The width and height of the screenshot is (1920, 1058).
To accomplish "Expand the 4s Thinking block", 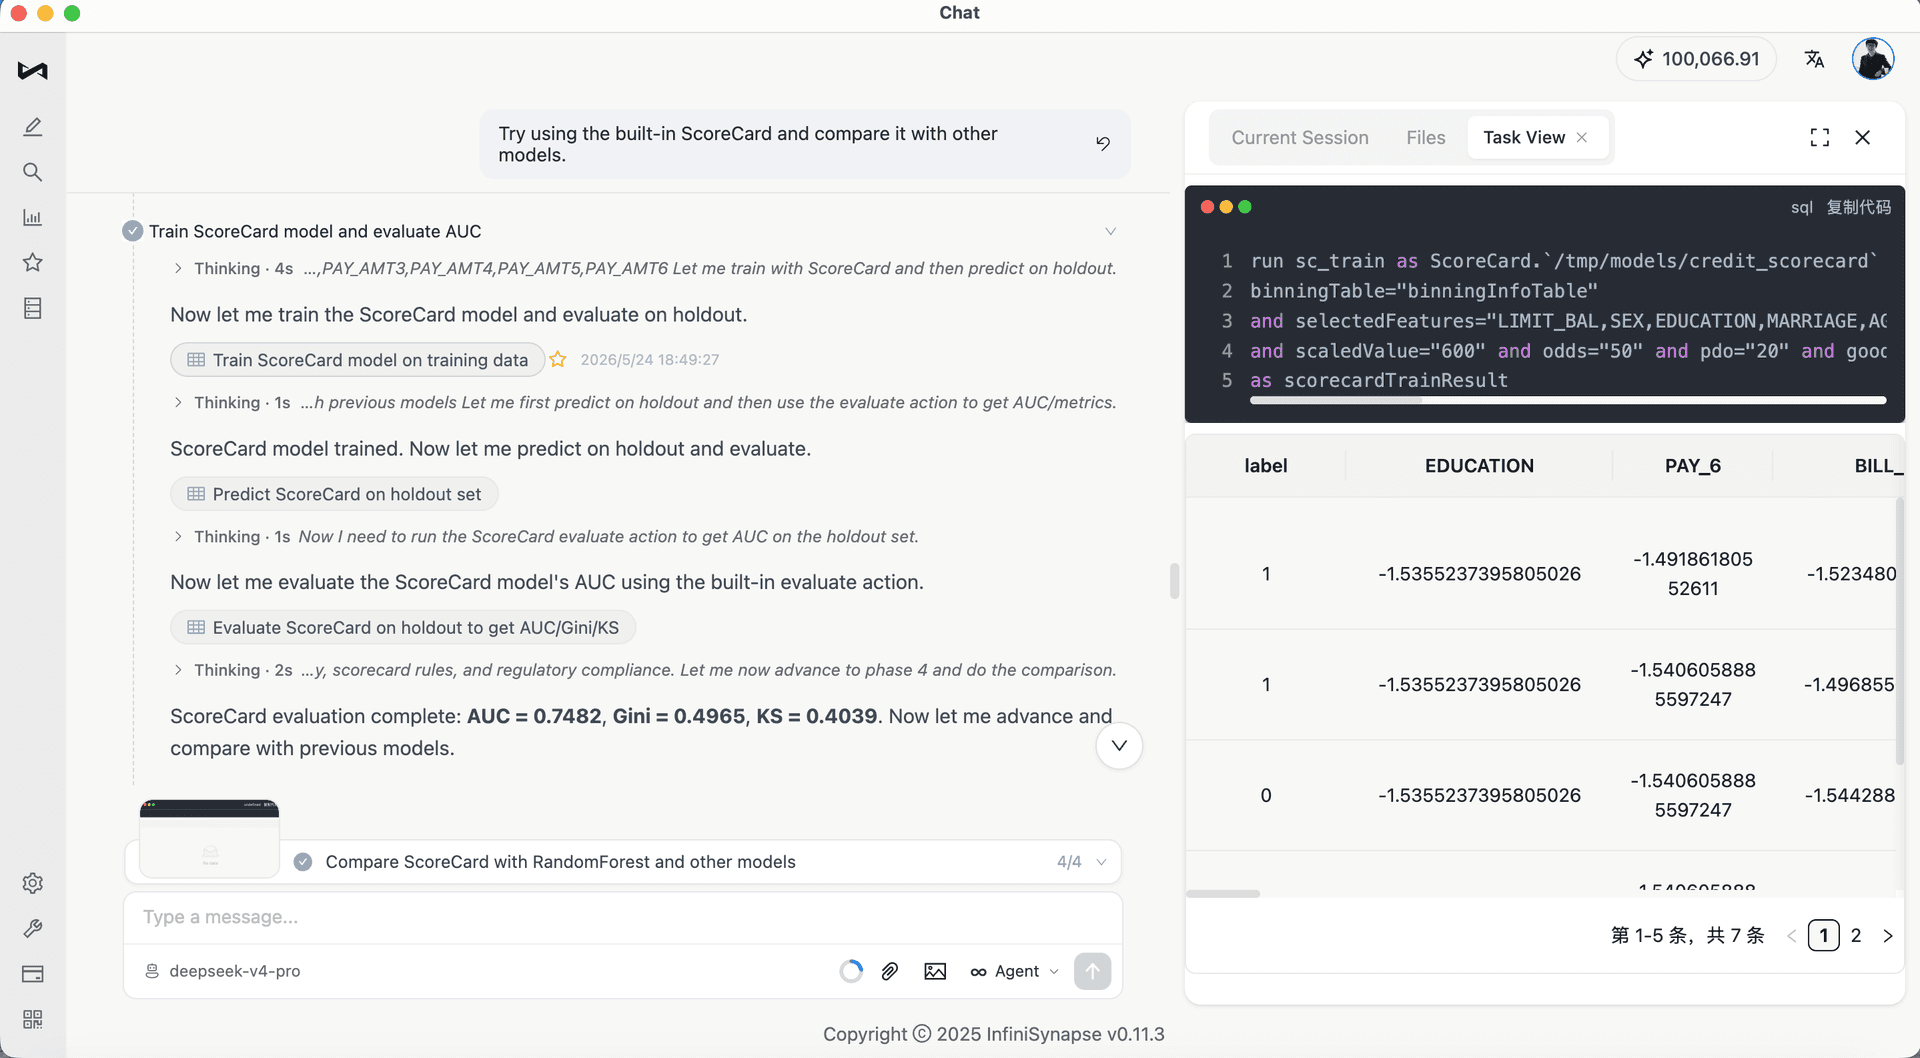I will (x=178, y=268).
